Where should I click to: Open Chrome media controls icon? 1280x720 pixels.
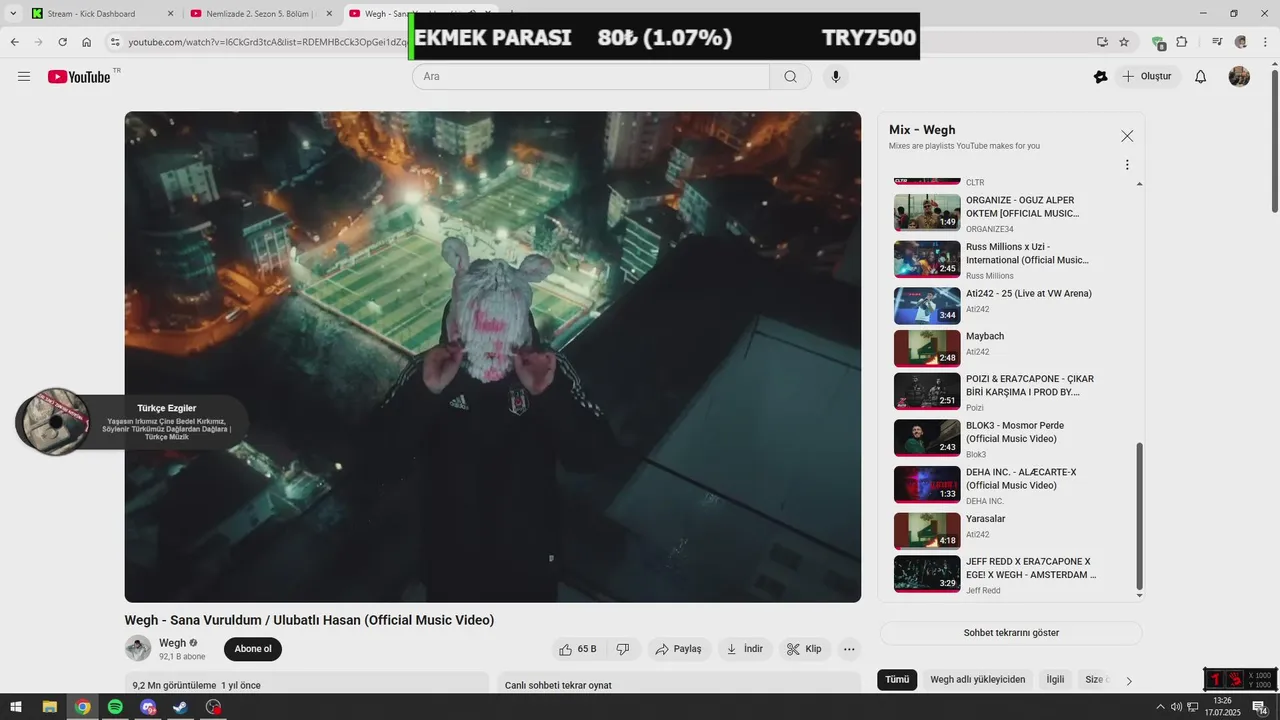(1217, 42)
